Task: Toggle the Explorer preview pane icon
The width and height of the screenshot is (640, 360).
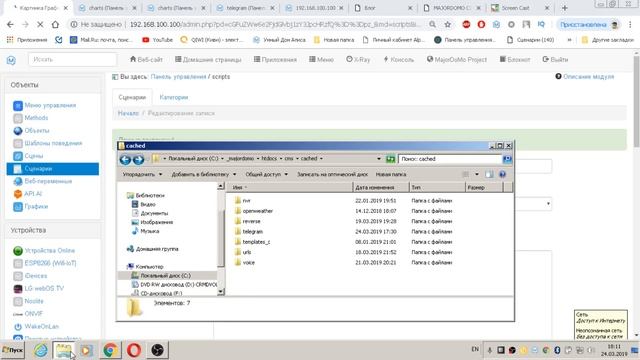Action: 489,174
